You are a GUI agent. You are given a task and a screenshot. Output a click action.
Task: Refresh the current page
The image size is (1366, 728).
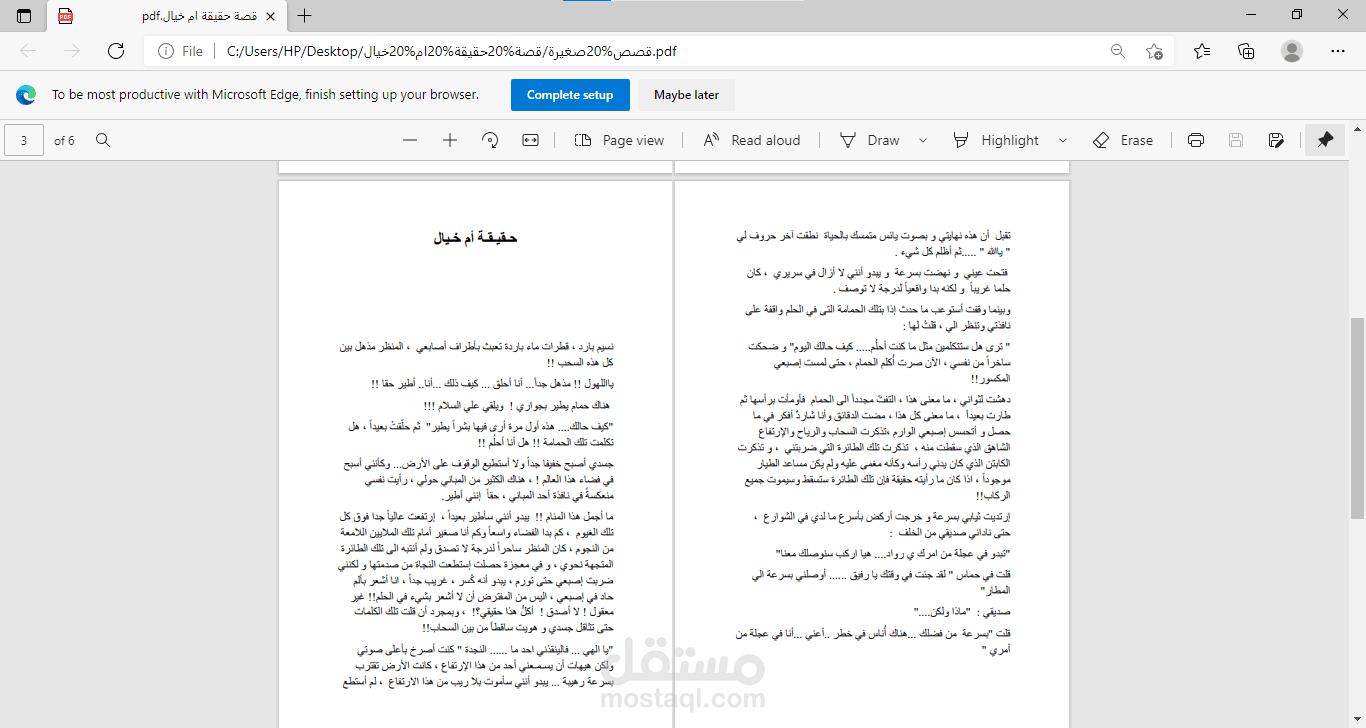116,51
